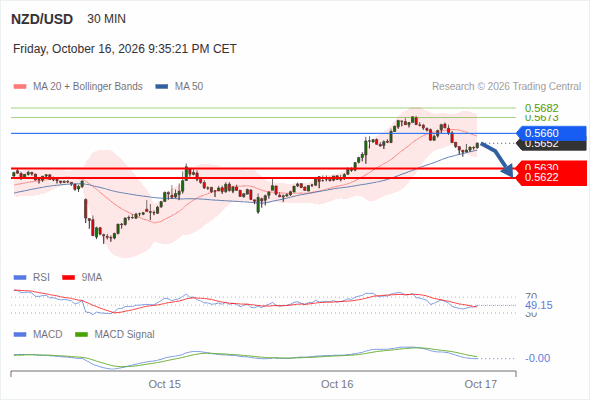Click the red 9MA legend swatch
This screenshot has width=590, height=400.
tap(68, 278)
